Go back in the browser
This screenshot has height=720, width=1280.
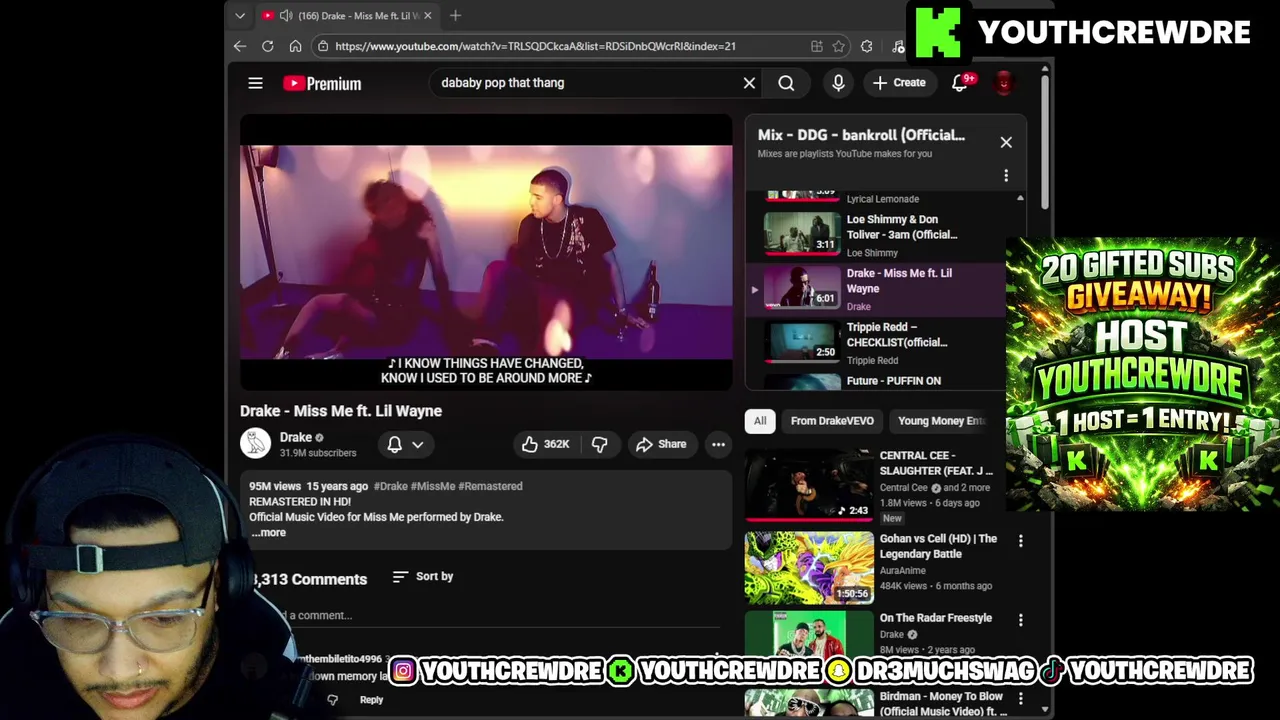point(240,46)
